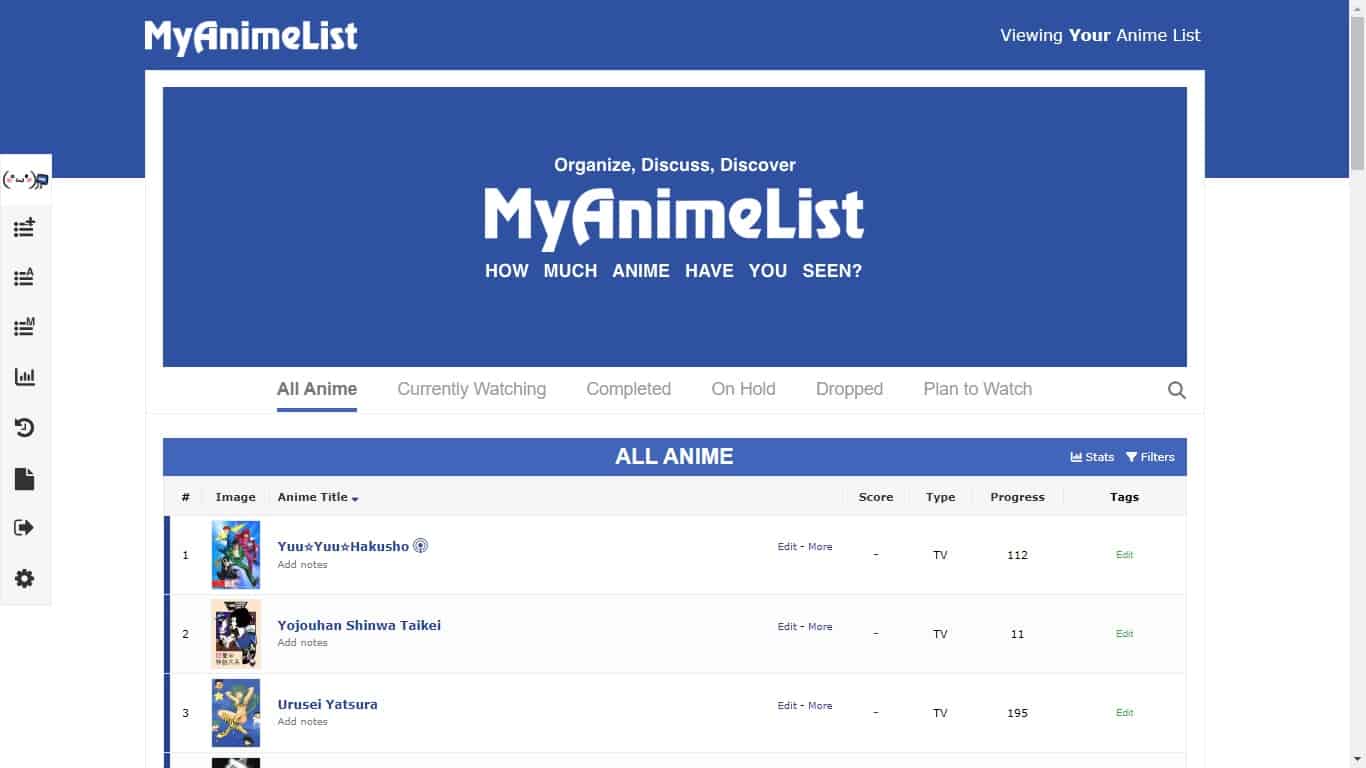
Task: Edit tags for Urusei Yatsura
Action: (x=1124, y=712)
